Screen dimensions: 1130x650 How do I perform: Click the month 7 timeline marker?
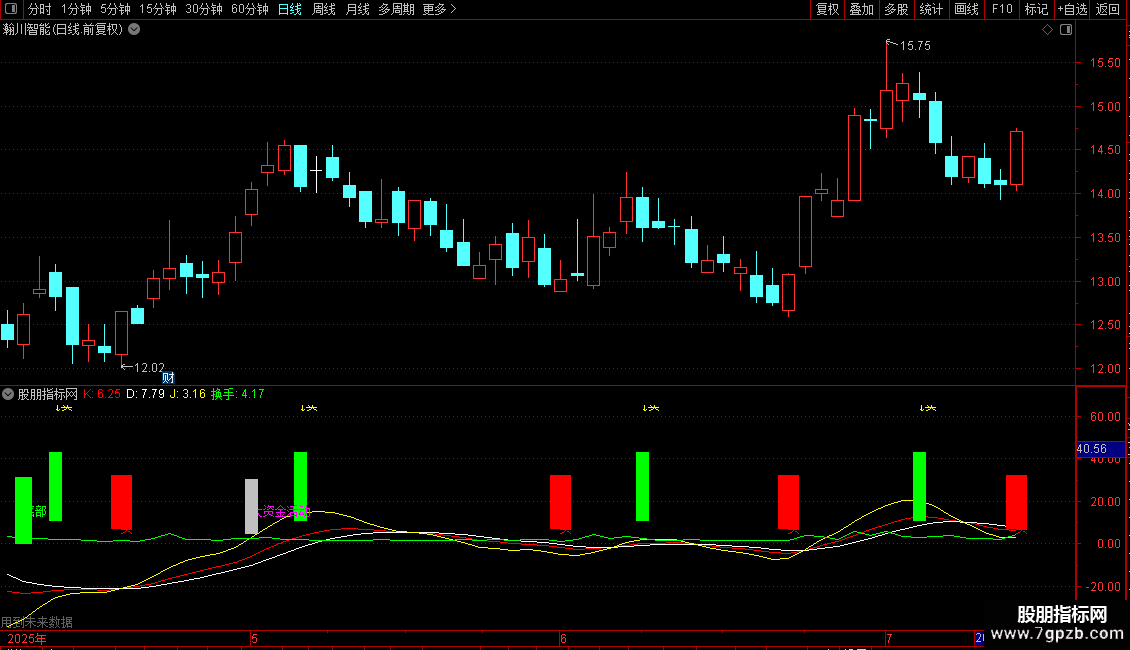click(x=889, y=639)
